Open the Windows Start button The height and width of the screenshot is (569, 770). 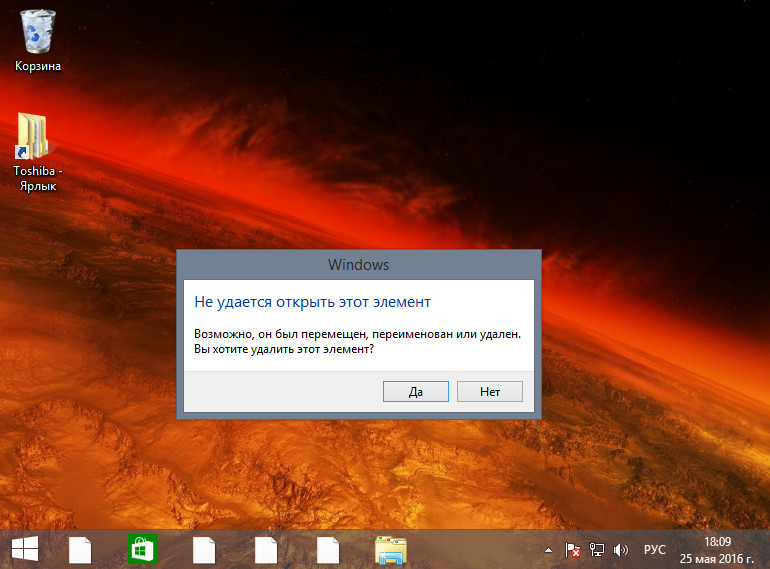(x=25, y=549)
